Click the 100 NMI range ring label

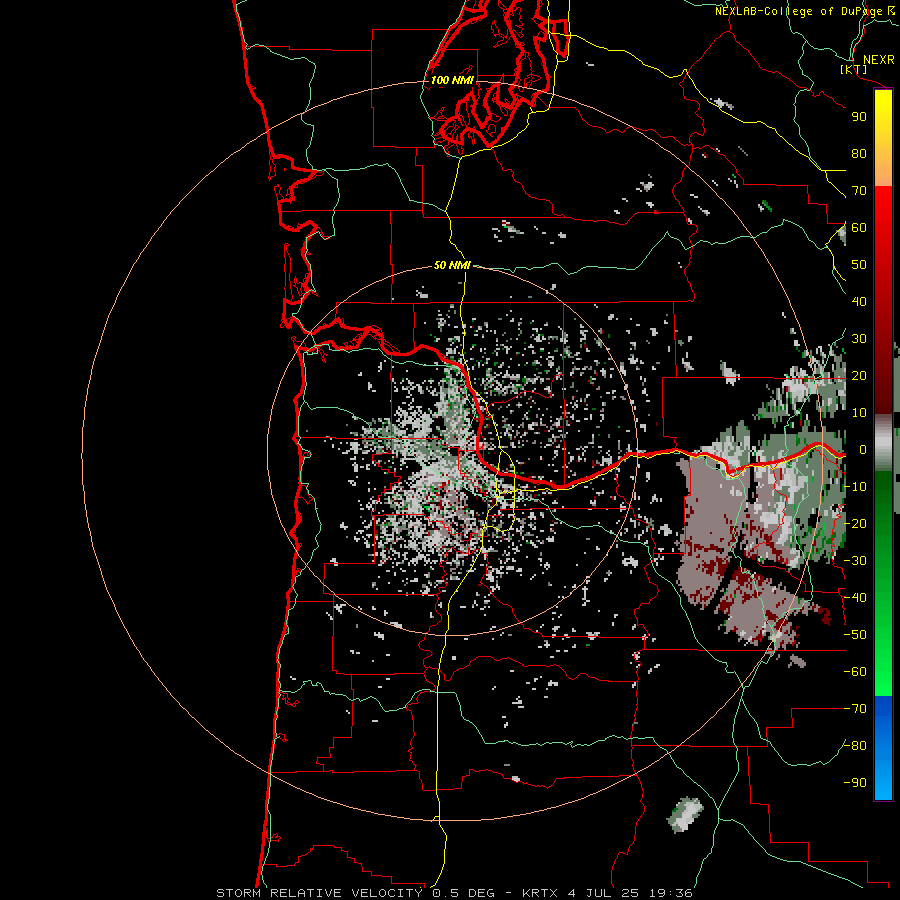click(x=452, y=80)
